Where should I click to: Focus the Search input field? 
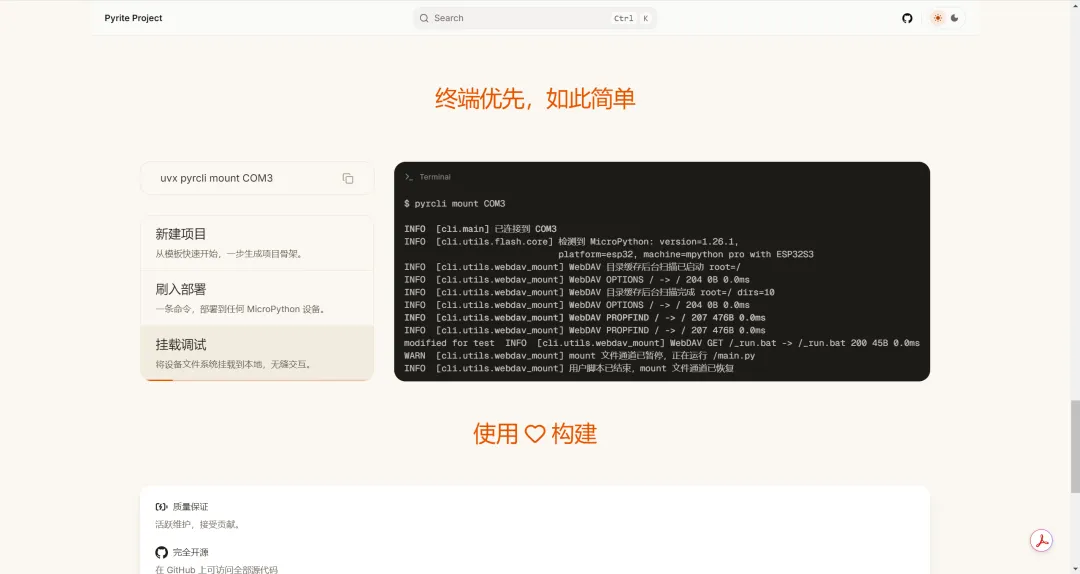pos(534,18)
